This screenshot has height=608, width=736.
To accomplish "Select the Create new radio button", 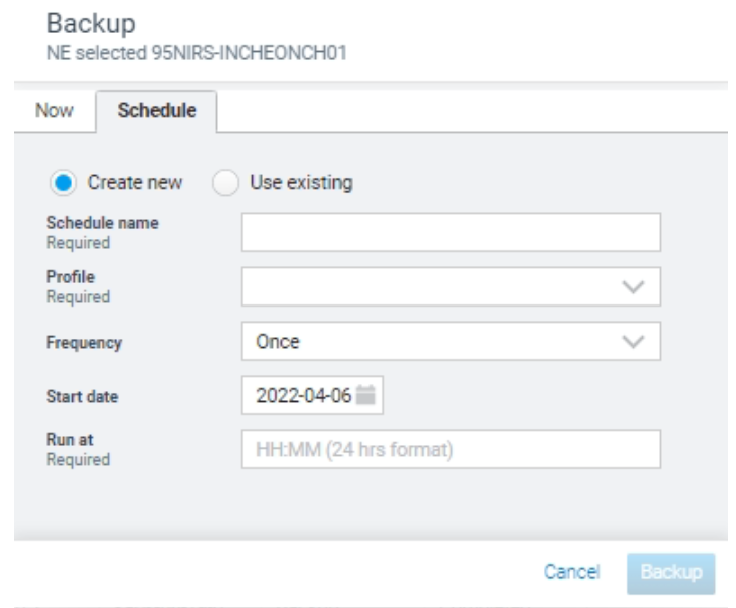I will (63, 183).
